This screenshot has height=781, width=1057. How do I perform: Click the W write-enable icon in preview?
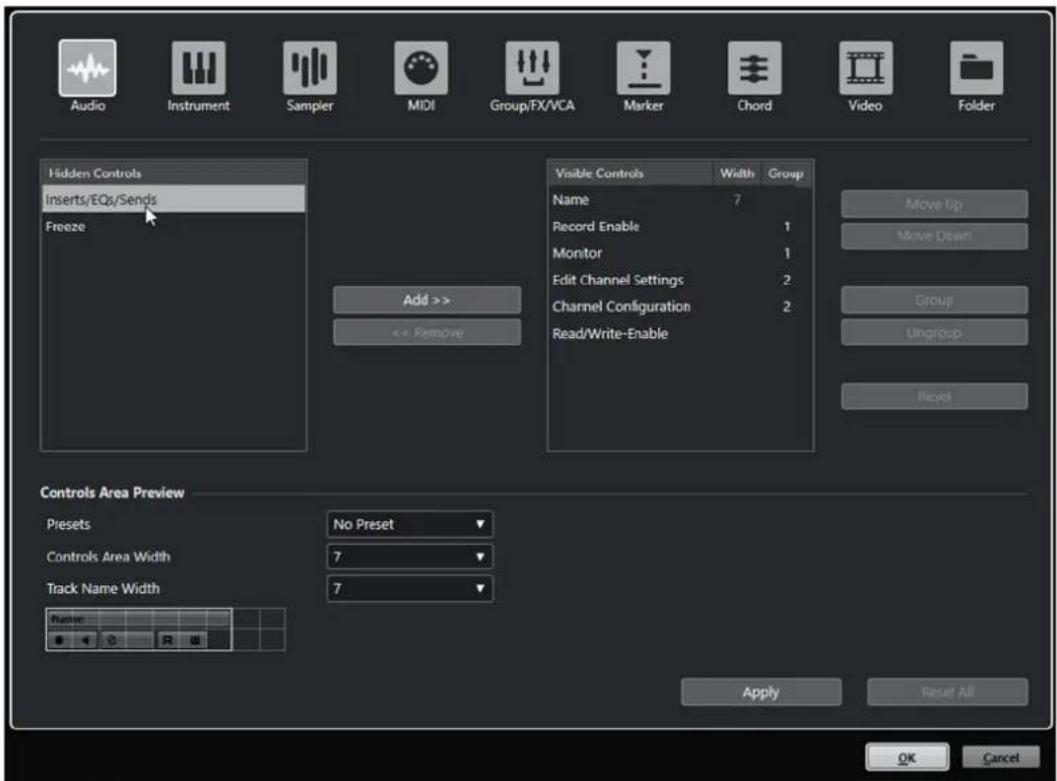click(194, 640)
